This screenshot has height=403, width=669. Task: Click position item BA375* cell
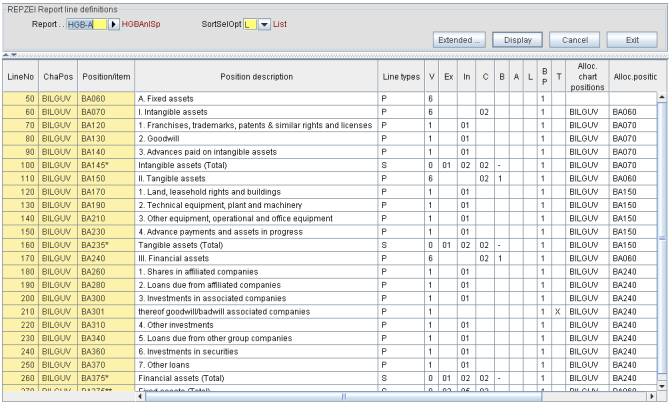click(106, 378)
